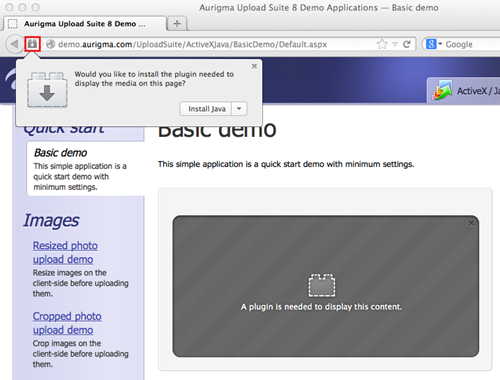
Task: Click the ActiveX / Java tab icon
Action: [x=442, y=90]
